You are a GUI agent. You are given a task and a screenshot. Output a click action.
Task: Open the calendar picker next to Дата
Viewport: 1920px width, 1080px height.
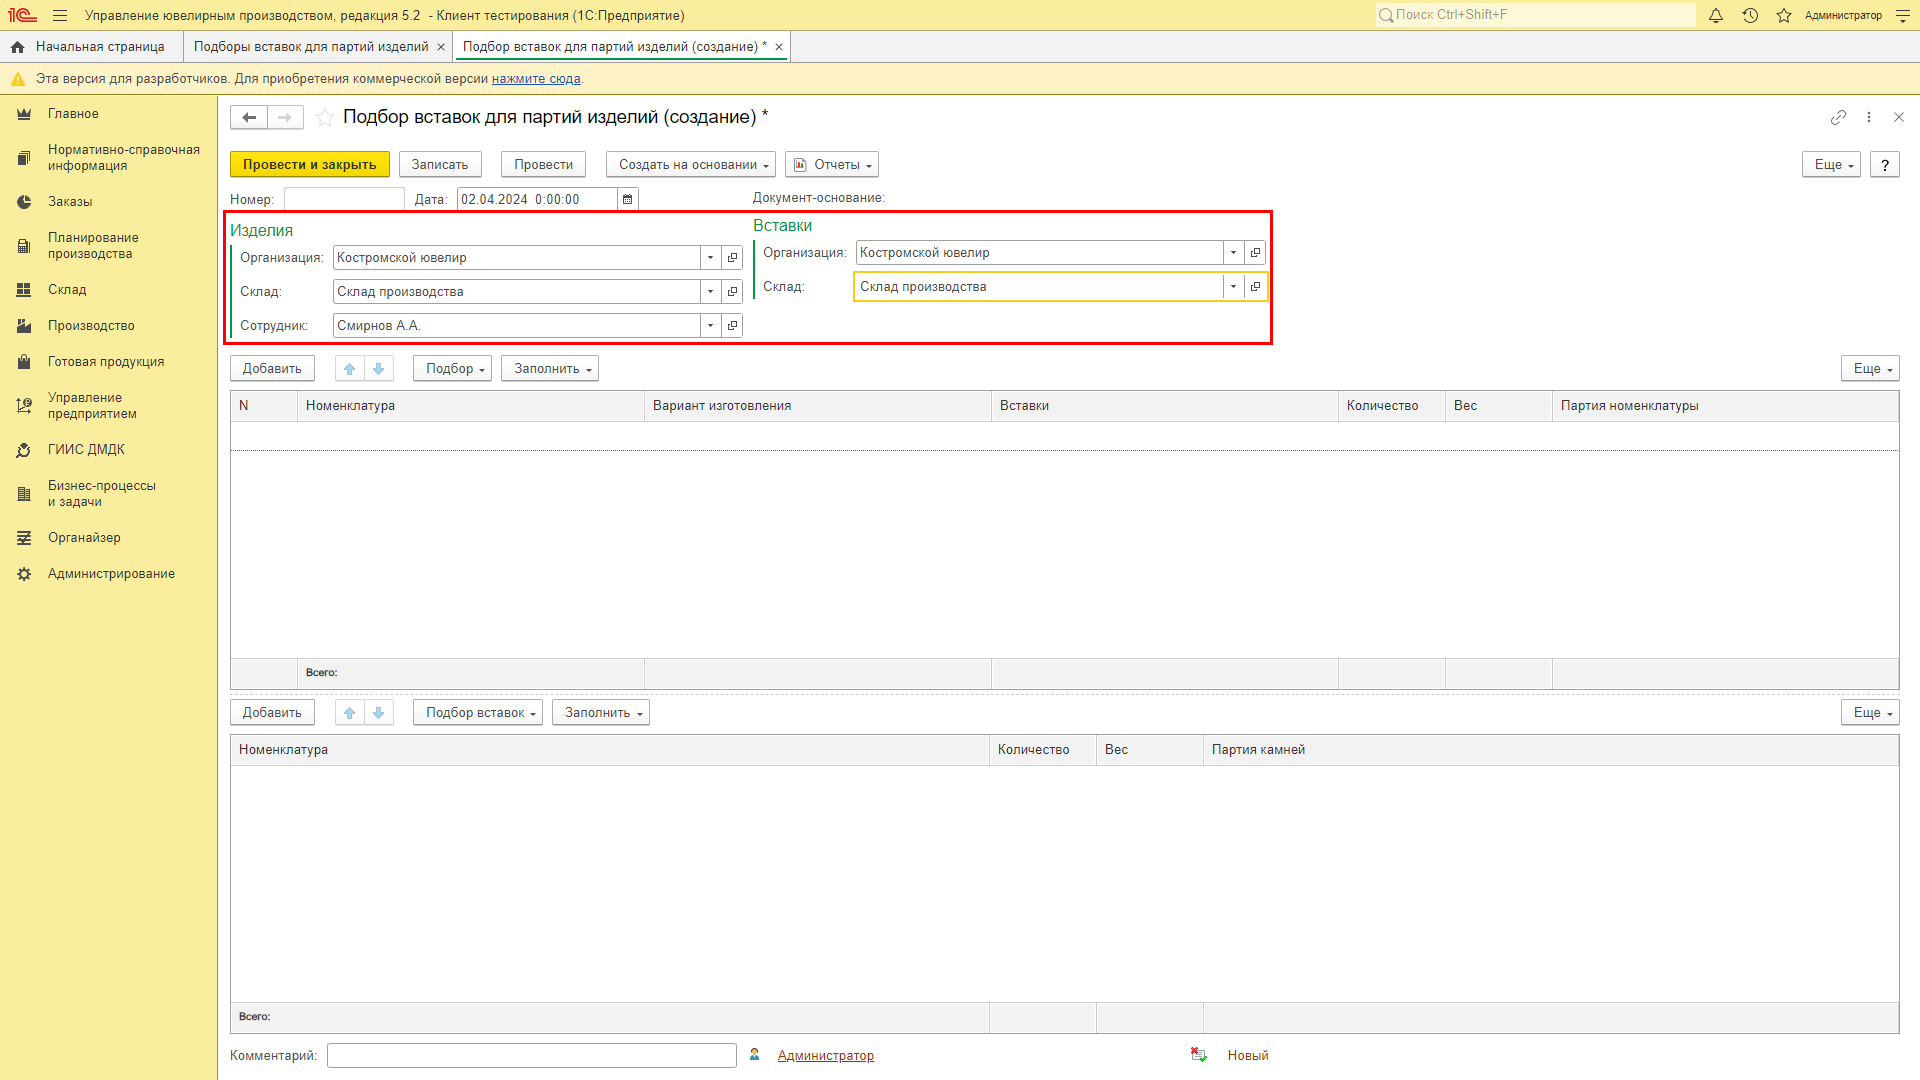628,199
